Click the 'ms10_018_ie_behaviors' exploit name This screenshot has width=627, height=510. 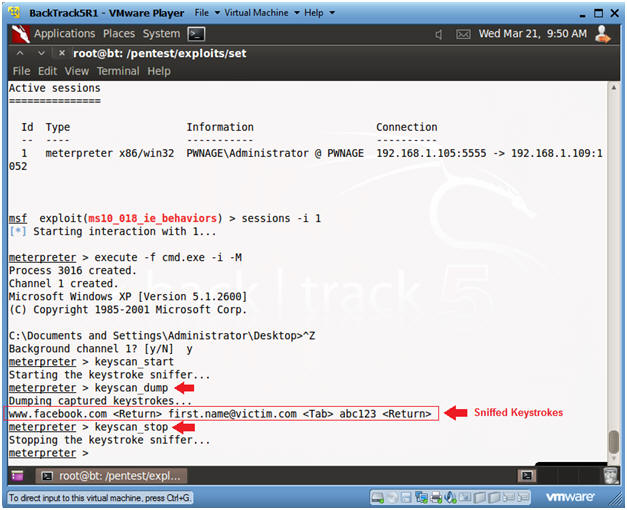point(152,219)
